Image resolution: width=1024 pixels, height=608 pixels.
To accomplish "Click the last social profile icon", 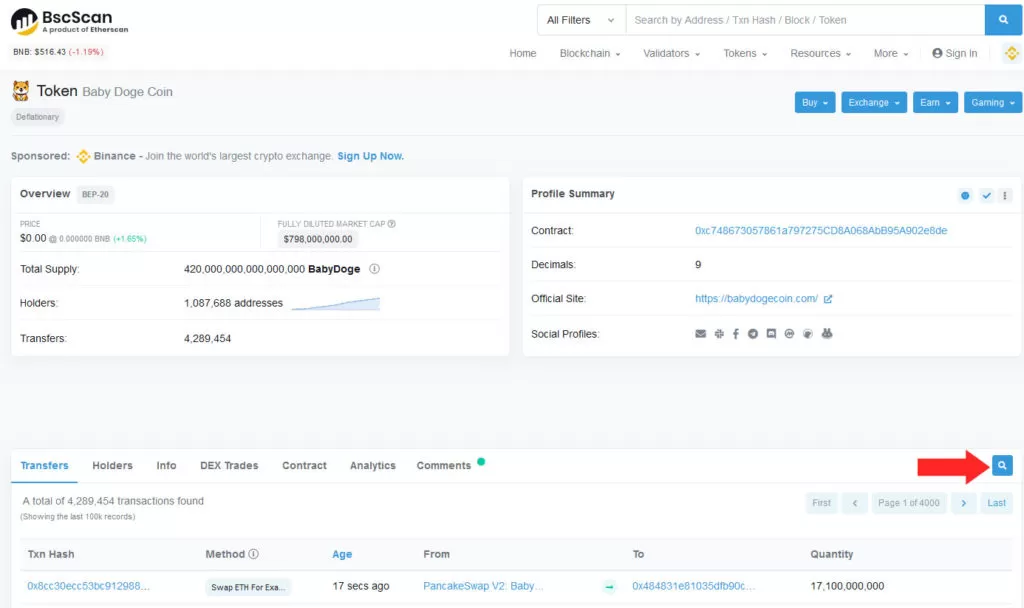I will (827, 334).
